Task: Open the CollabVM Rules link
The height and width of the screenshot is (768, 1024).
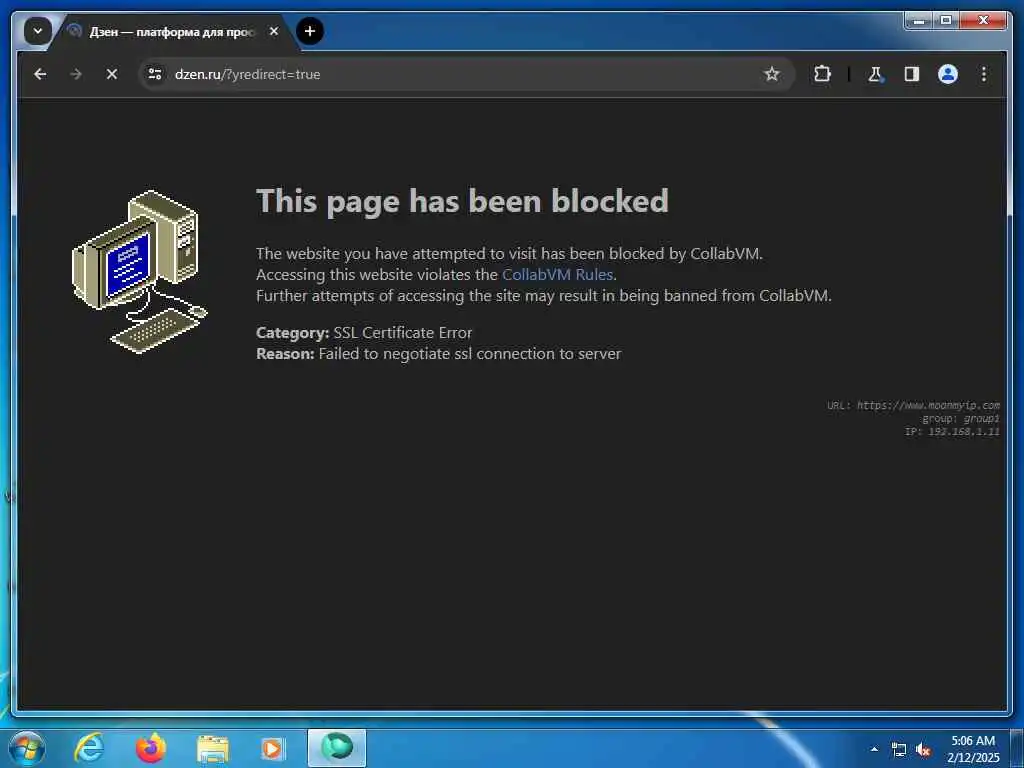Action: 557,275
